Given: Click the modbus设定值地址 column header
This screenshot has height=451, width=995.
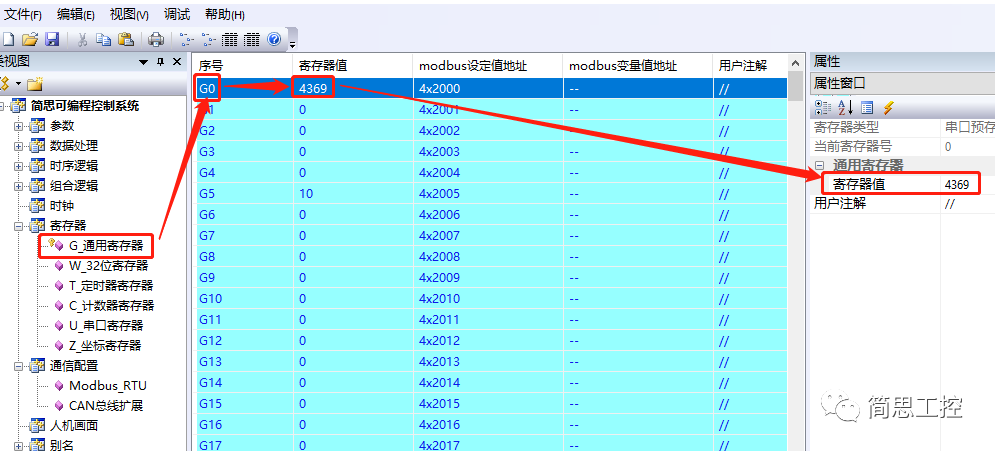Looking at the screenshot, I should point(487,65).
